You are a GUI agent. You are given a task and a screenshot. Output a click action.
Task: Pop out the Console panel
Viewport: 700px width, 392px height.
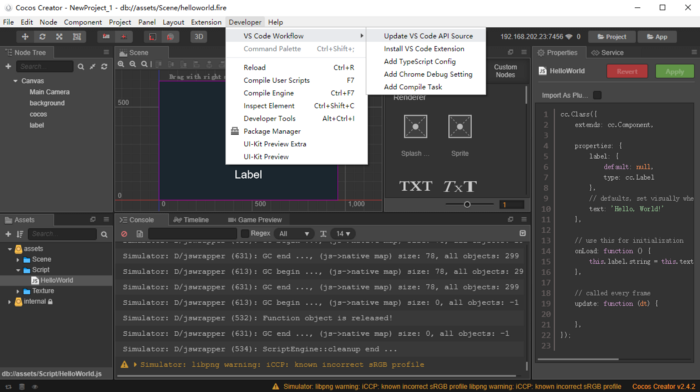(x=511, y=219)
